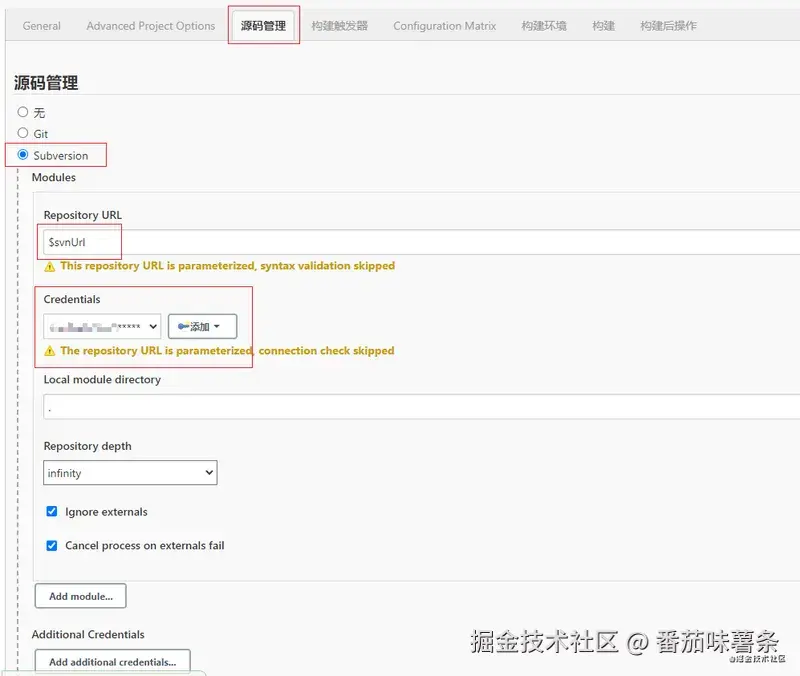Go to the 构建触发器 tab
800x676 pixels.
(x=339, y=26)
